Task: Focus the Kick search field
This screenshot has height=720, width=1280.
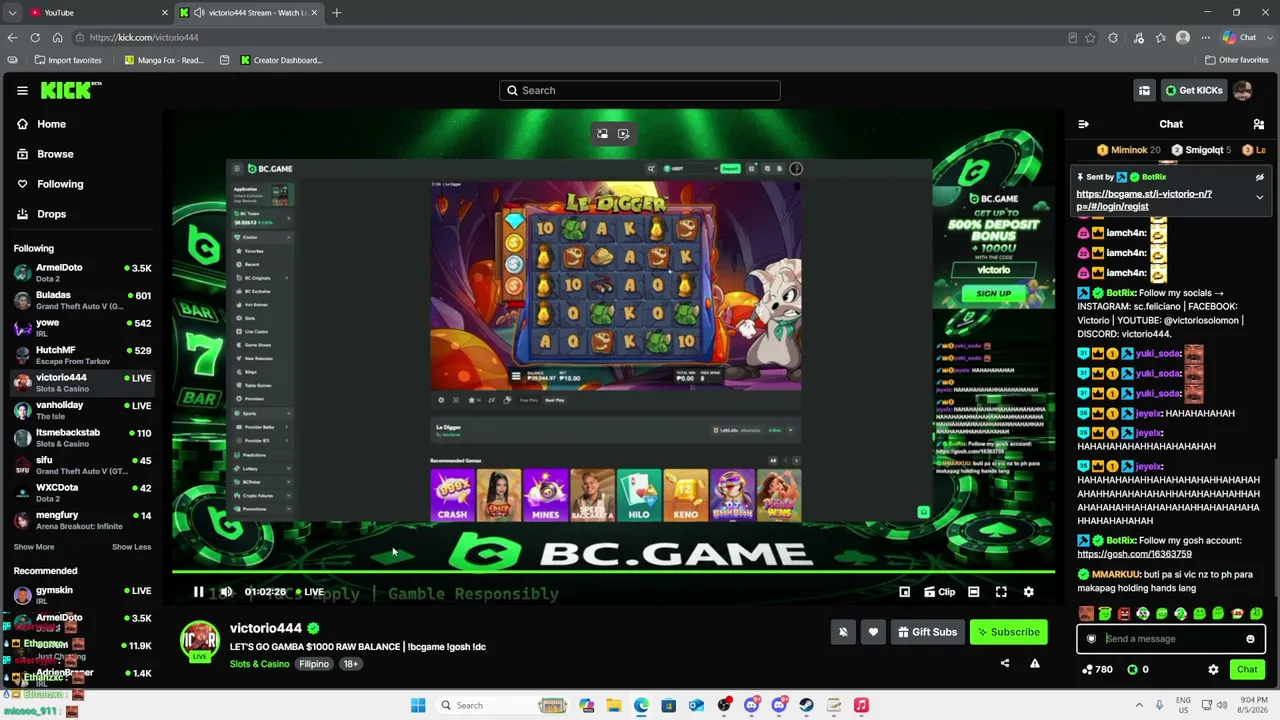Action: pos(640,90)
